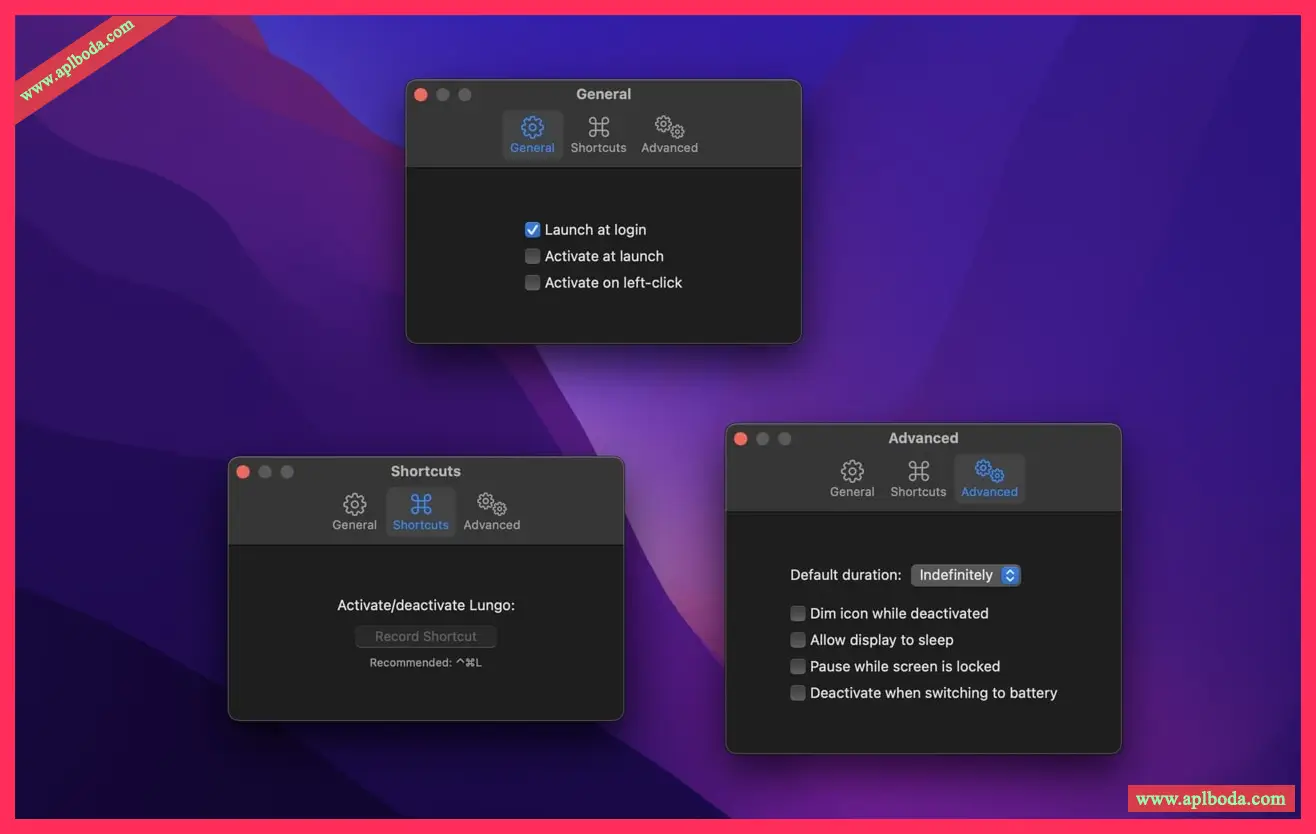The image size is (1316, 834).
Task: Select Advanced tab in the Advanced window
Action: point(990,479)
